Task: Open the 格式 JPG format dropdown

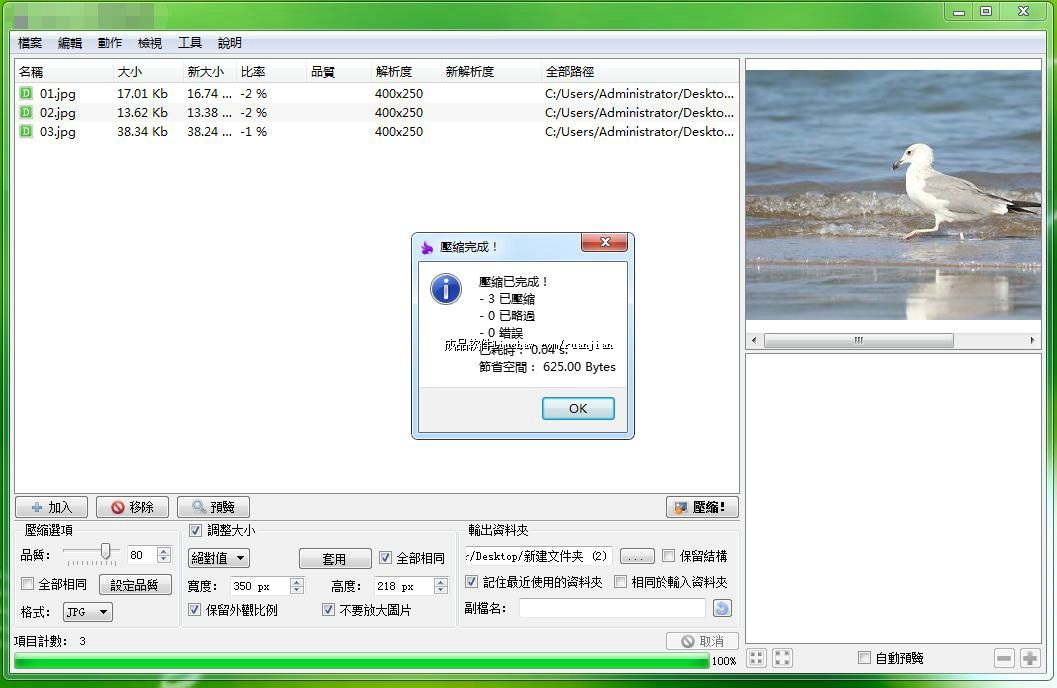Action: [88, 612]
